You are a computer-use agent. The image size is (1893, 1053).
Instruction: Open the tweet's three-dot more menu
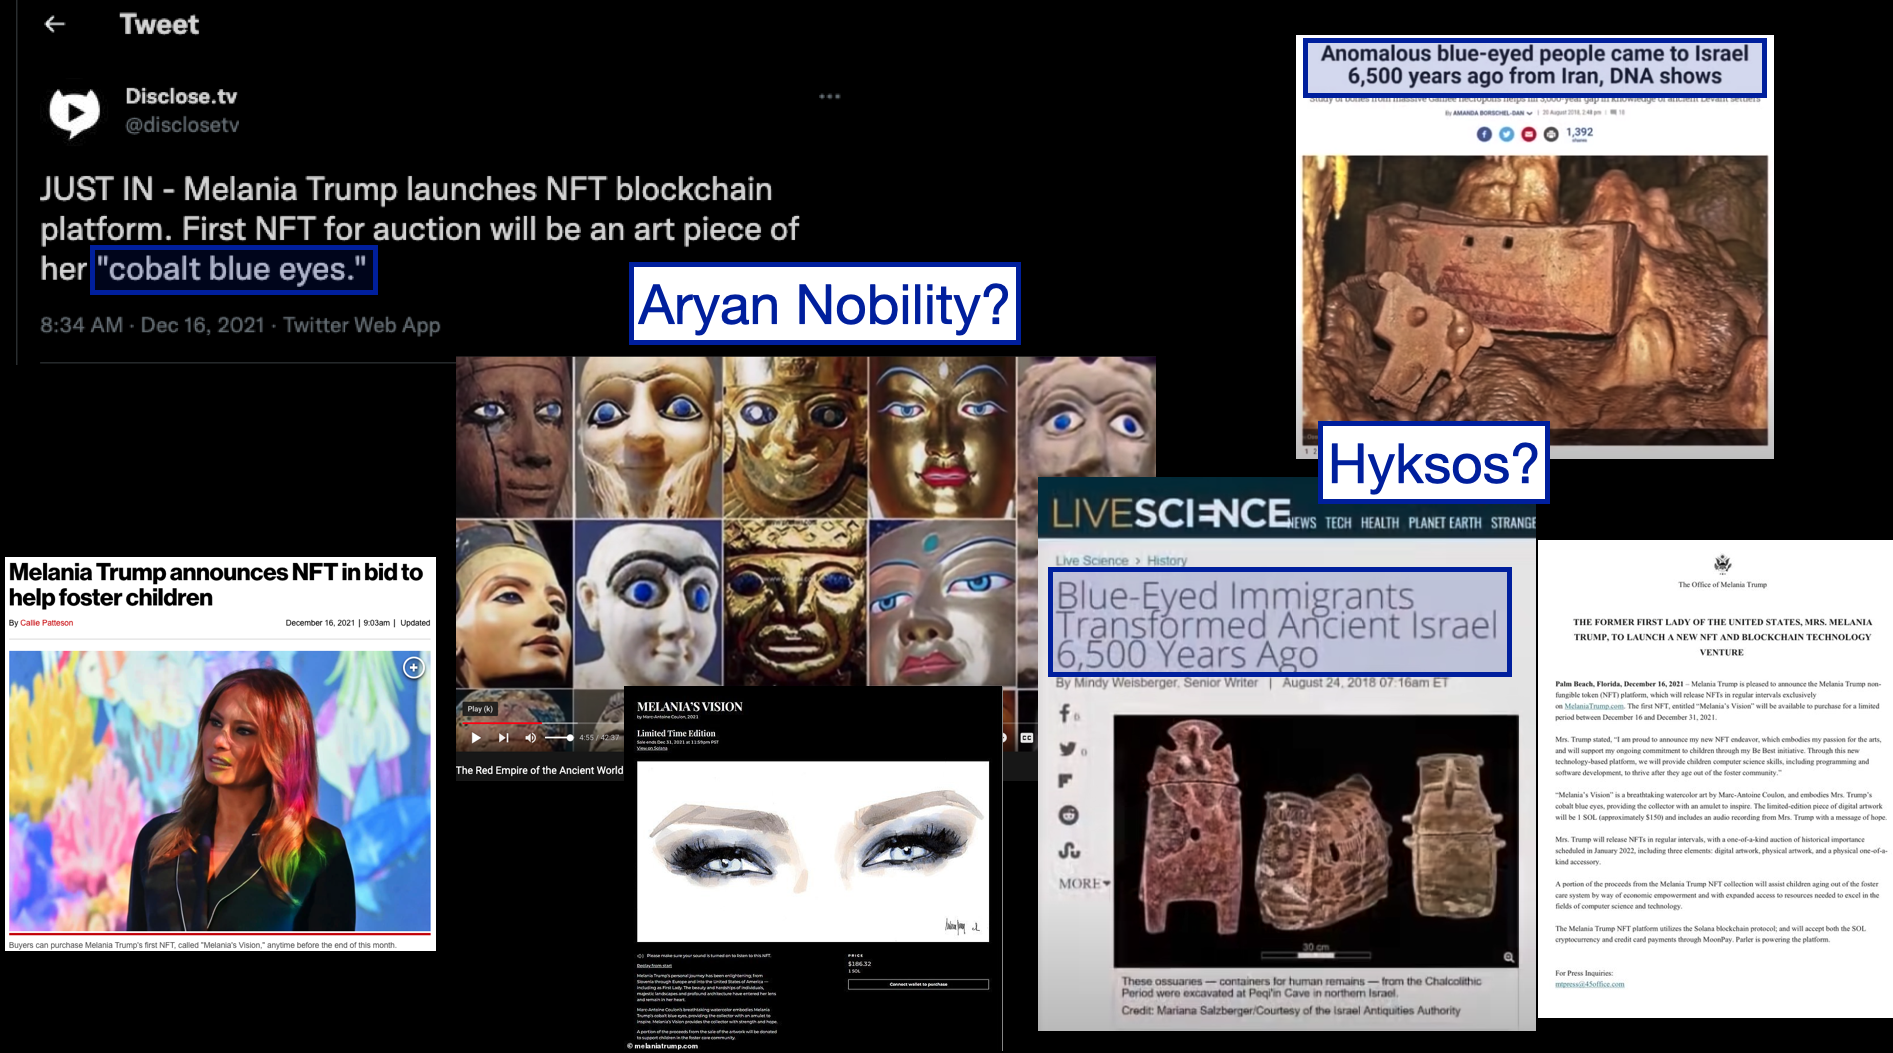tap(829, 96)
